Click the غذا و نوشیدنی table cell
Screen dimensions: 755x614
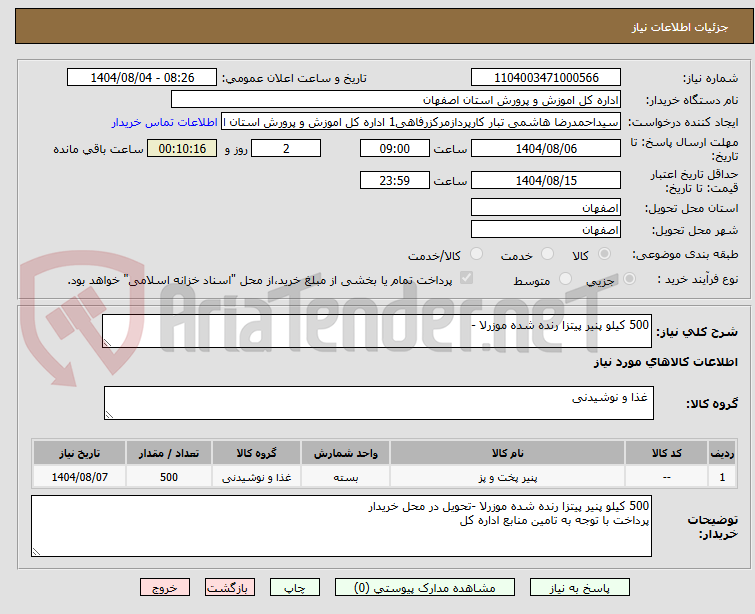[x=256, y=477]
